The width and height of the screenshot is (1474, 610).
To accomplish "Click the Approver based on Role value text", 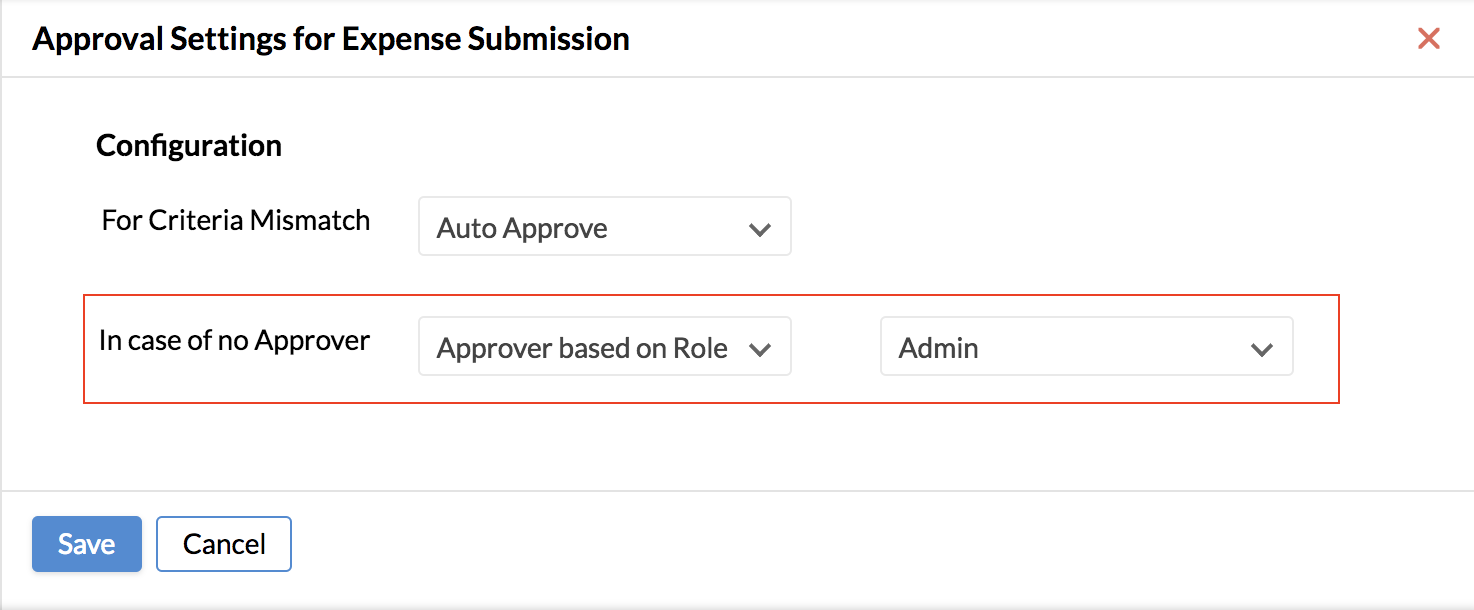I will tap(582, 348).
